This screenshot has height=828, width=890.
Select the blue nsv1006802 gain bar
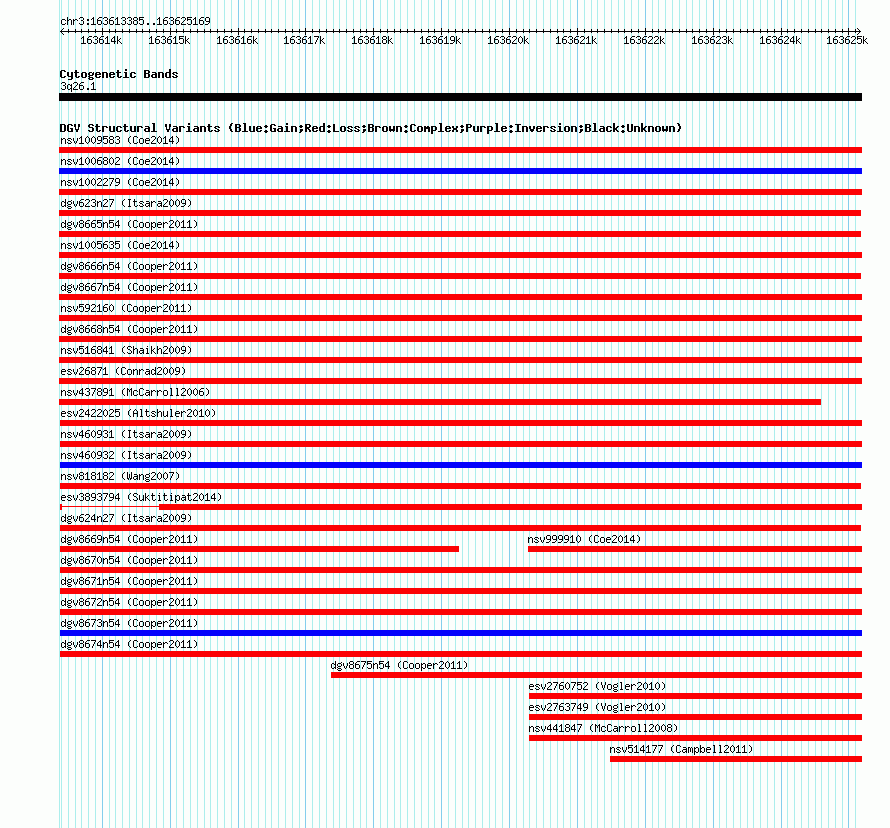click(x=460, y=171)
